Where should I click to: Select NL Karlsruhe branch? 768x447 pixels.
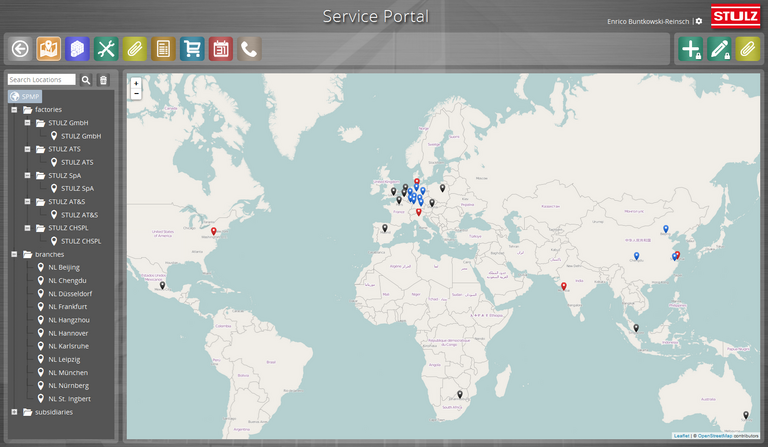pyautogui.click(x=63, y=346)
